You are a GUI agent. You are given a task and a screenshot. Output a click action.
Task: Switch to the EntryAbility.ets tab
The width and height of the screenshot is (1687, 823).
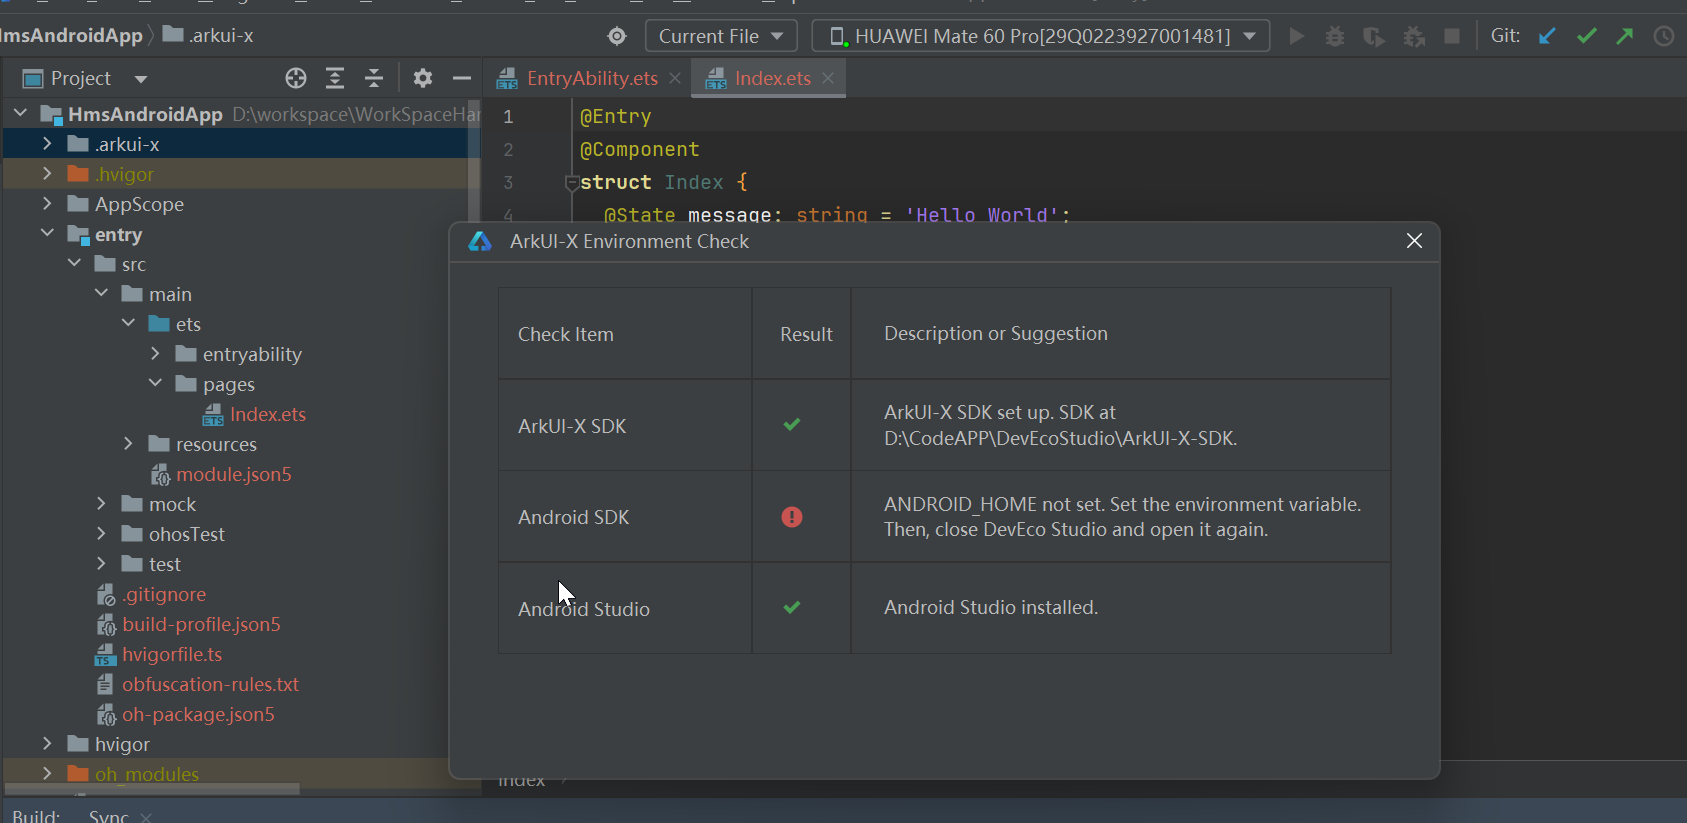coord(591,78)
